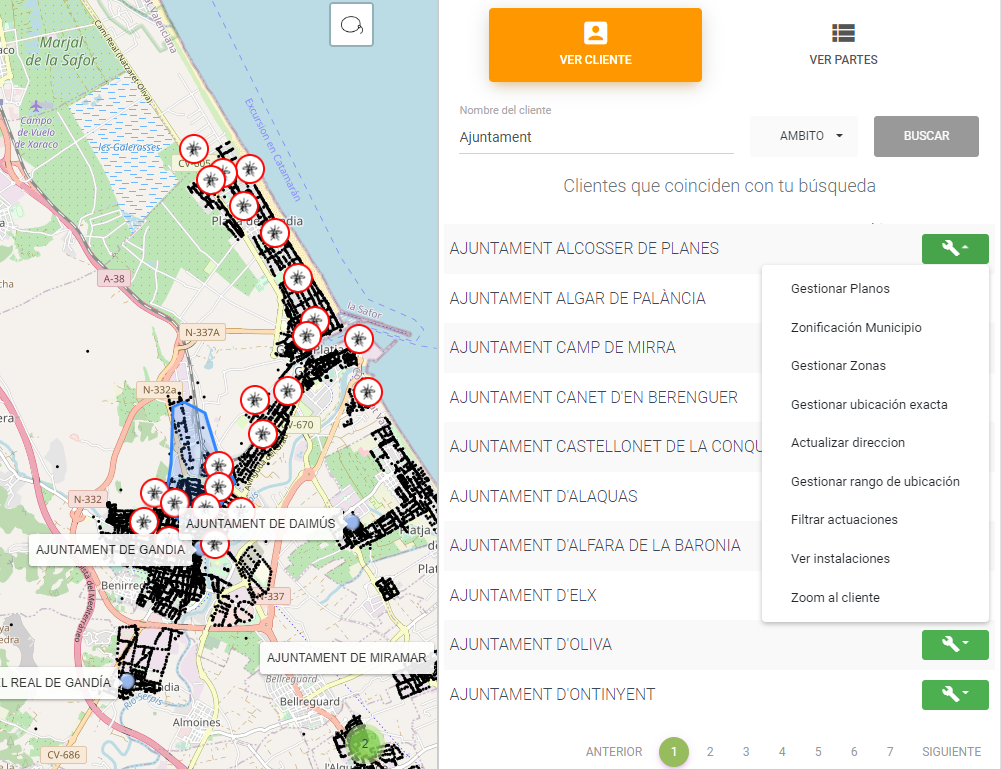Go to results page 2

coord(710,752)
